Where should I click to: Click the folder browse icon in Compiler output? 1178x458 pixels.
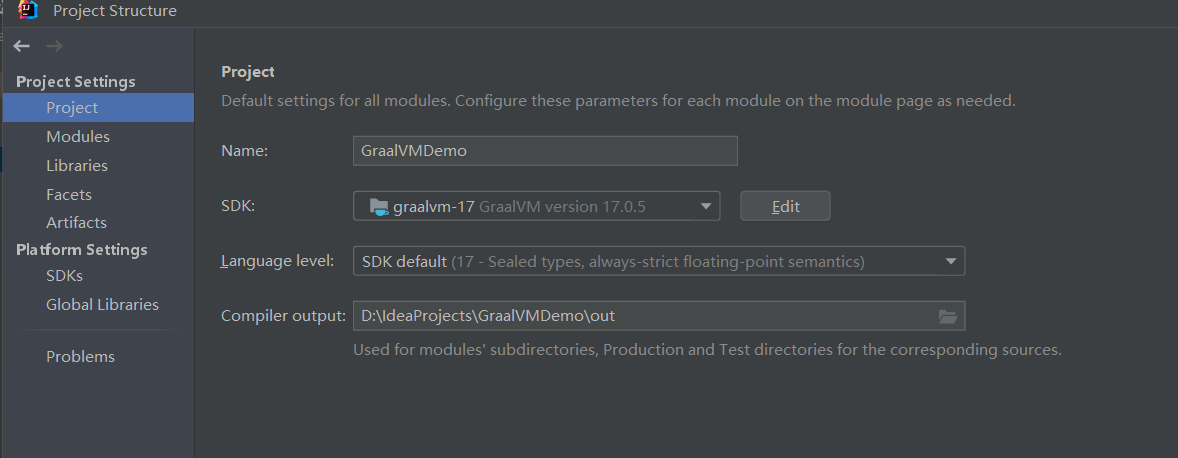point(948,316)
